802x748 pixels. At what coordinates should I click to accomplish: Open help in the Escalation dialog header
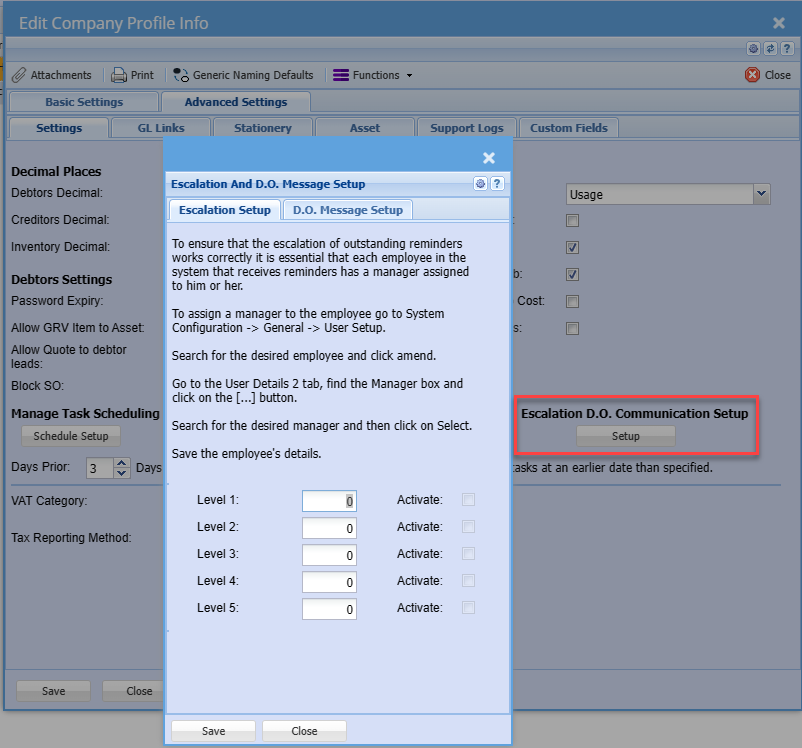497,184
